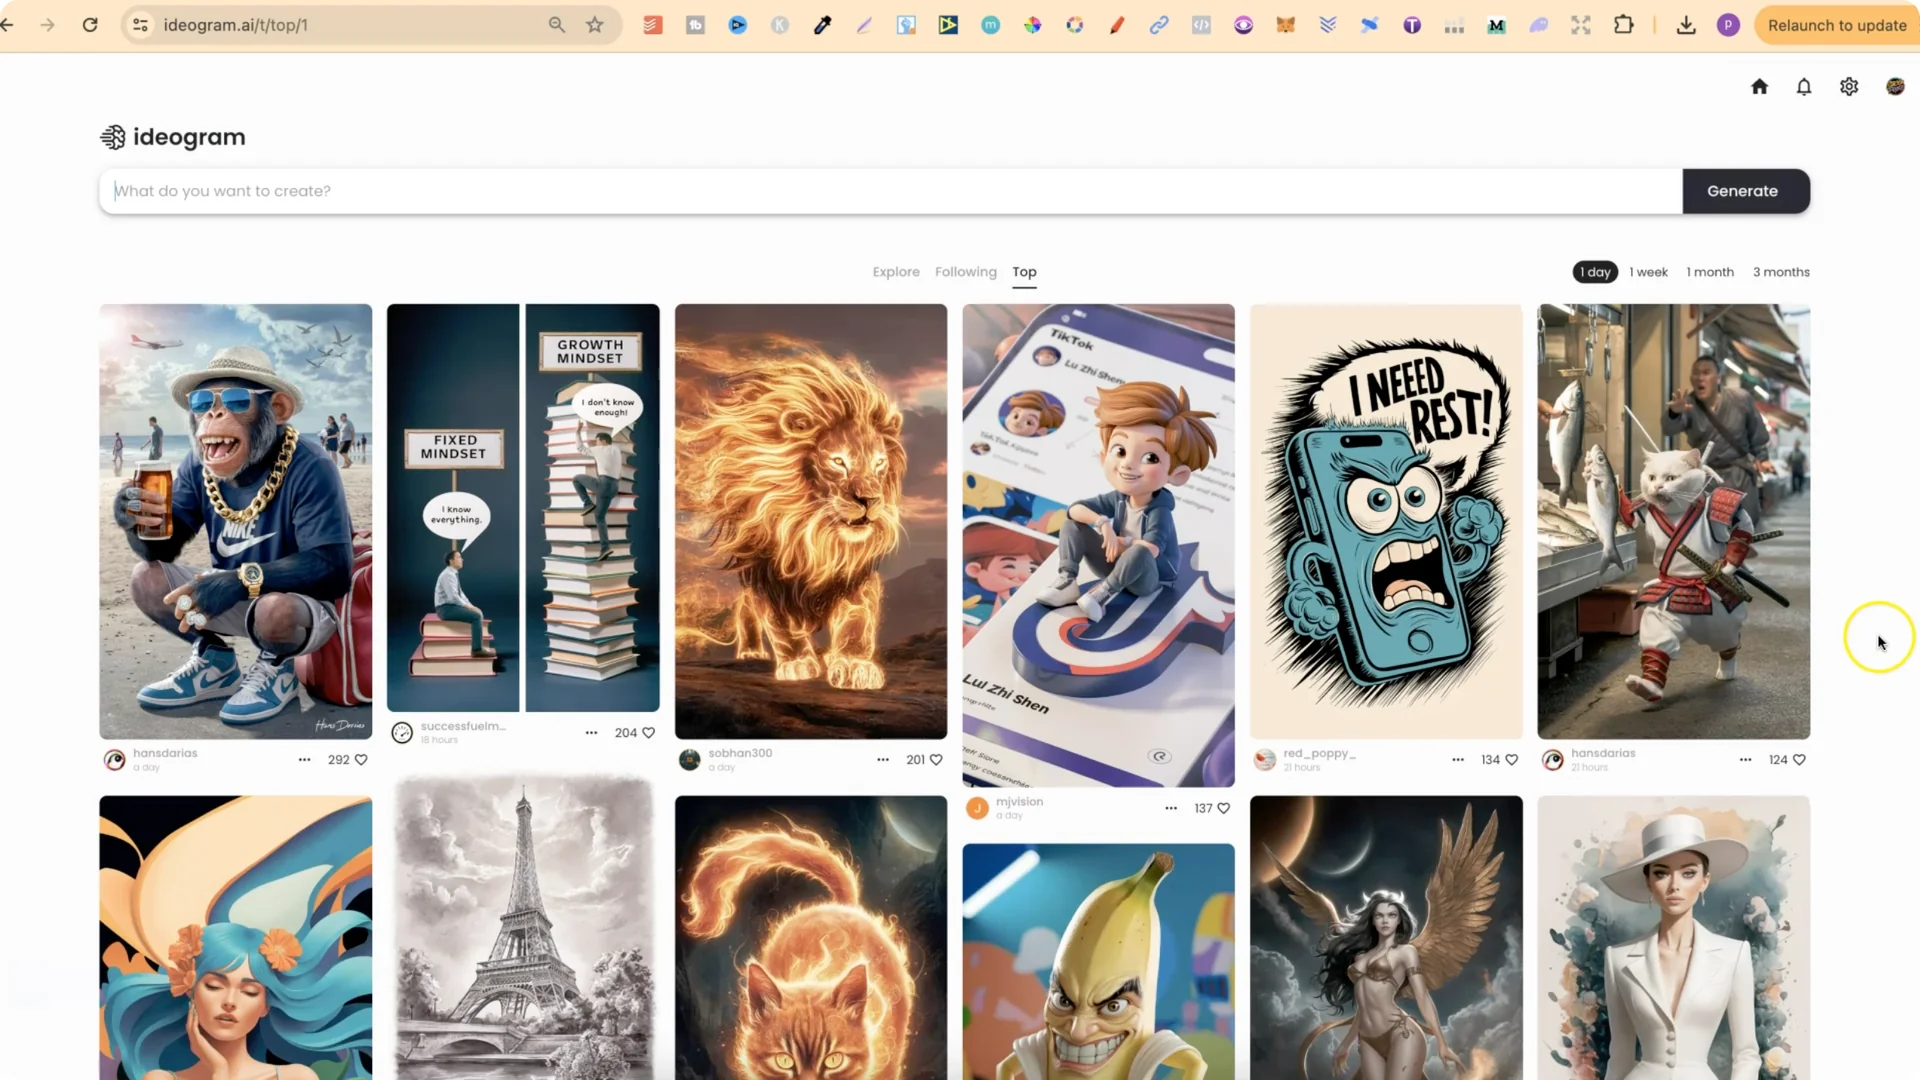Open more options on the red_poppy_ post
Screen dimensions: 1920x1080
pyautogui.click(x=1457, y=759)
